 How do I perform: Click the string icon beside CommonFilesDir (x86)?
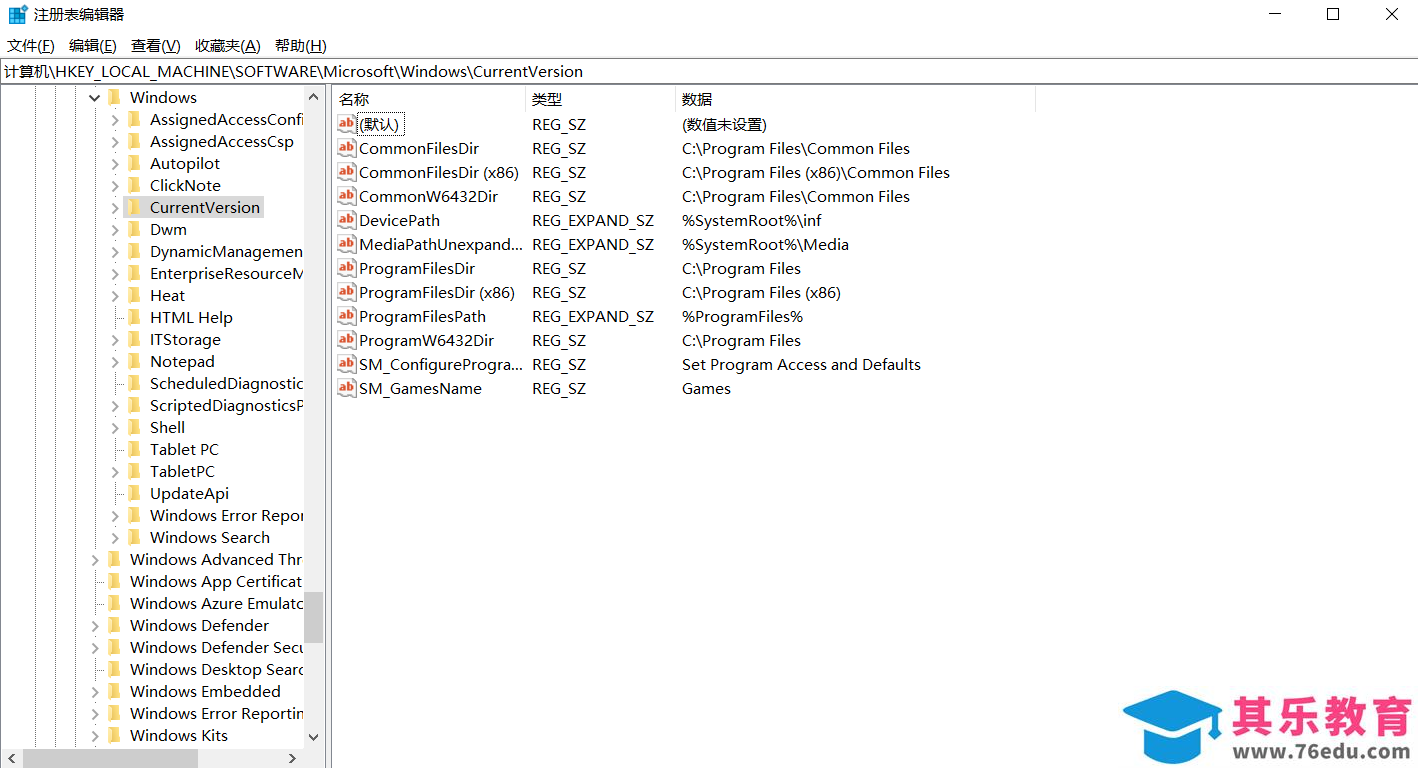pyautogui.click(x=346, y=172)
